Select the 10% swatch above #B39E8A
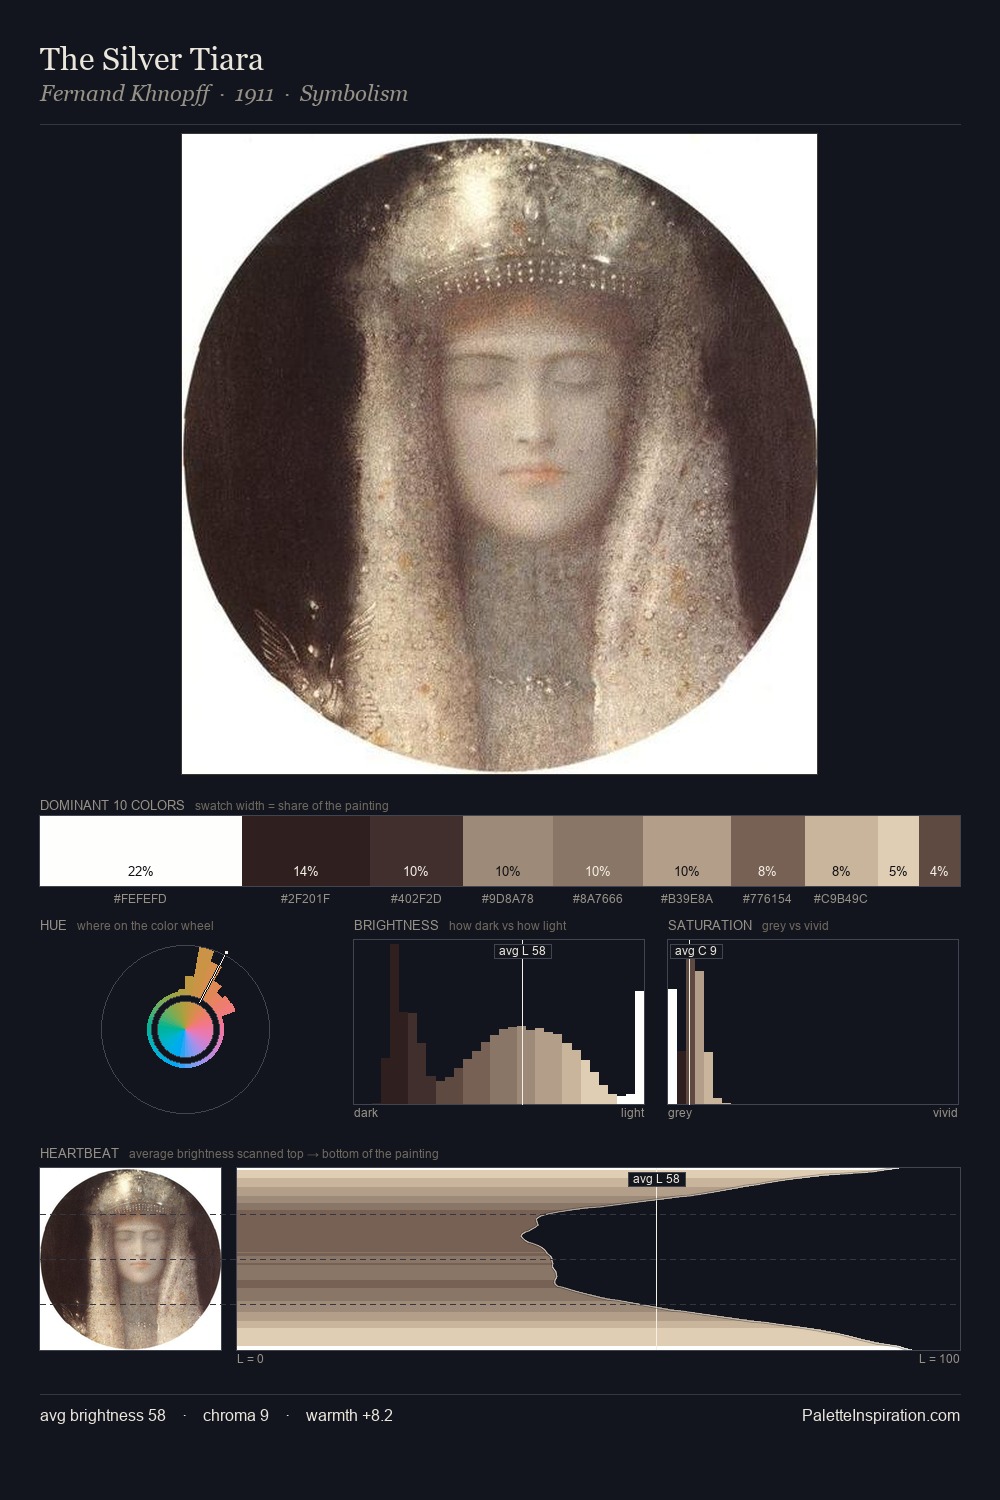The image size is (1000, 1500). click(687, 851)
